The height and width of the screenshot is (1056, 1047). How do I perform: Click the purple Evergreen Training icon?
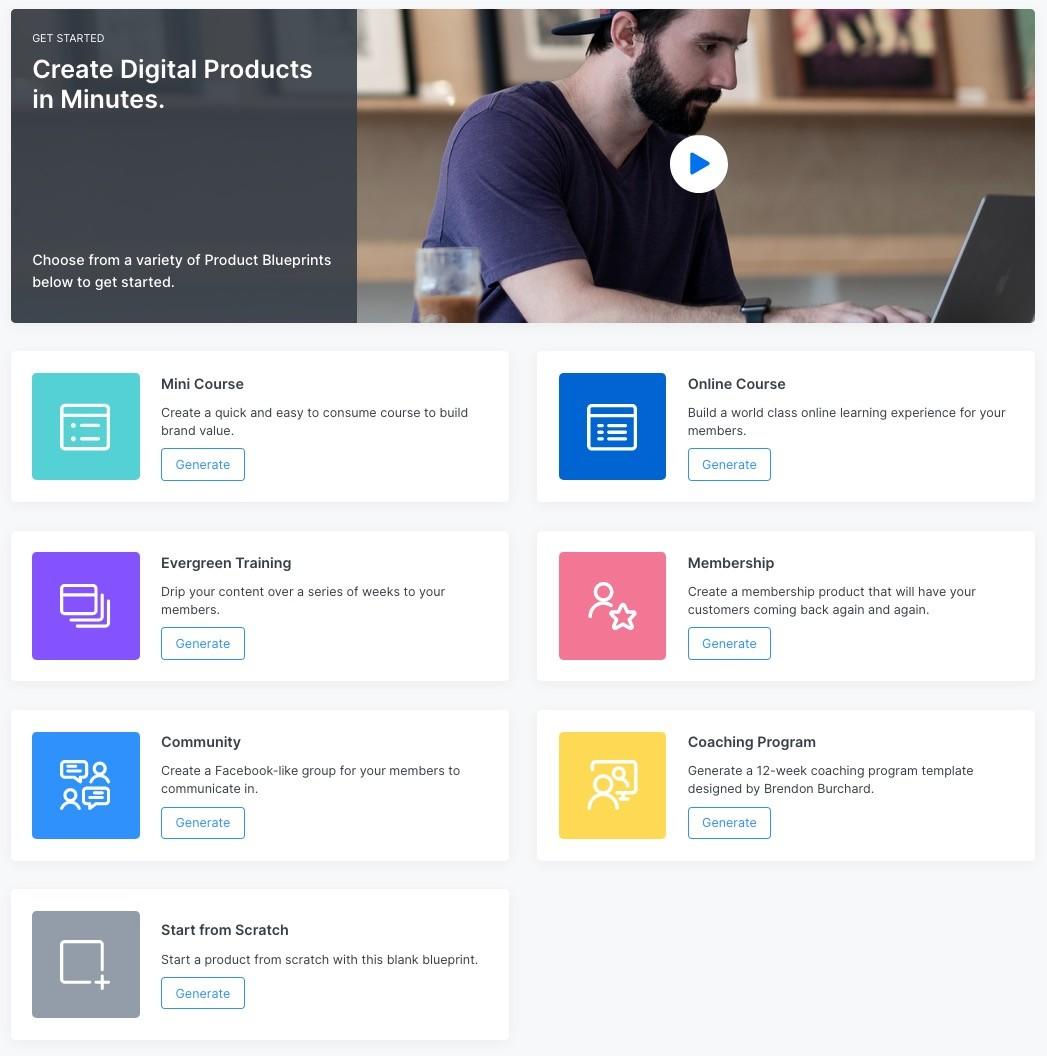pos(86,605)
